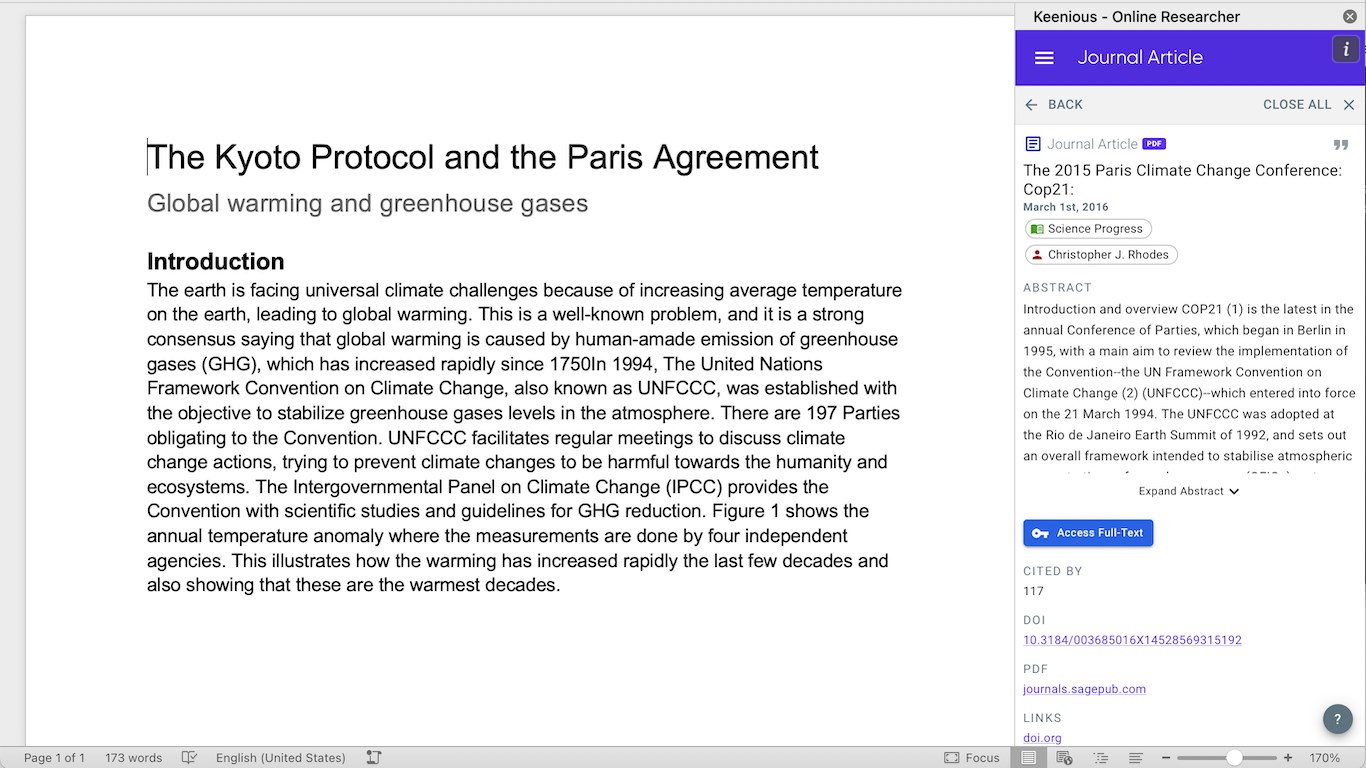Image resolution: width=1366 pixels, height=768 pixels.
Task: Click the Introduction heading
Action: pos(215,261)
